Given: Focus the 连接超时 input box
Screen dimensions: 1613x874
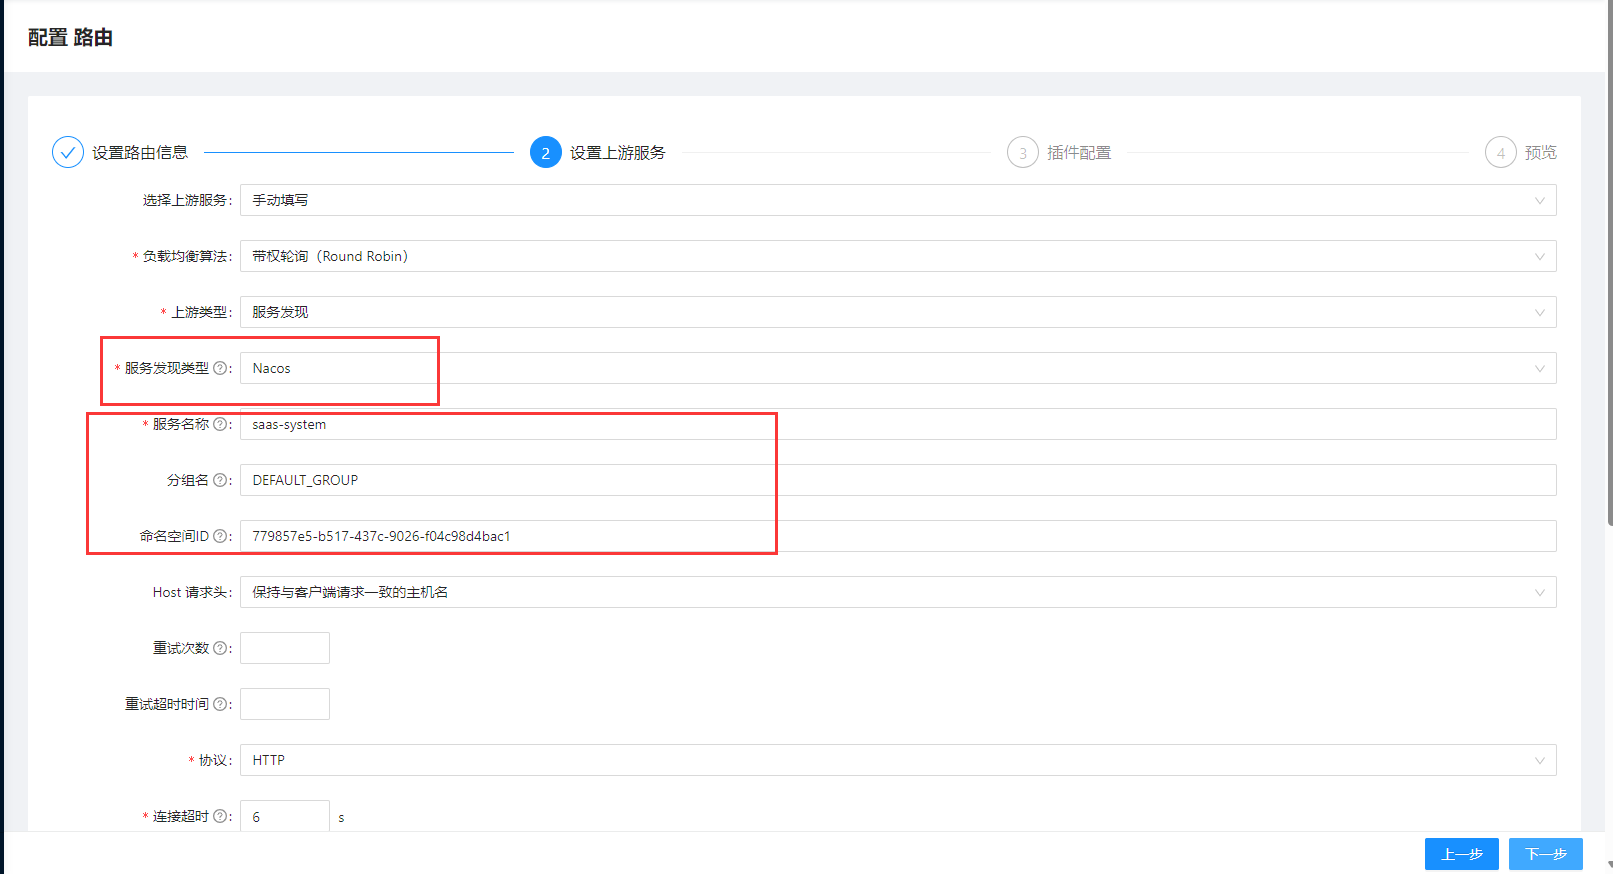Looking at the screenshot, I should coord(285,816).
